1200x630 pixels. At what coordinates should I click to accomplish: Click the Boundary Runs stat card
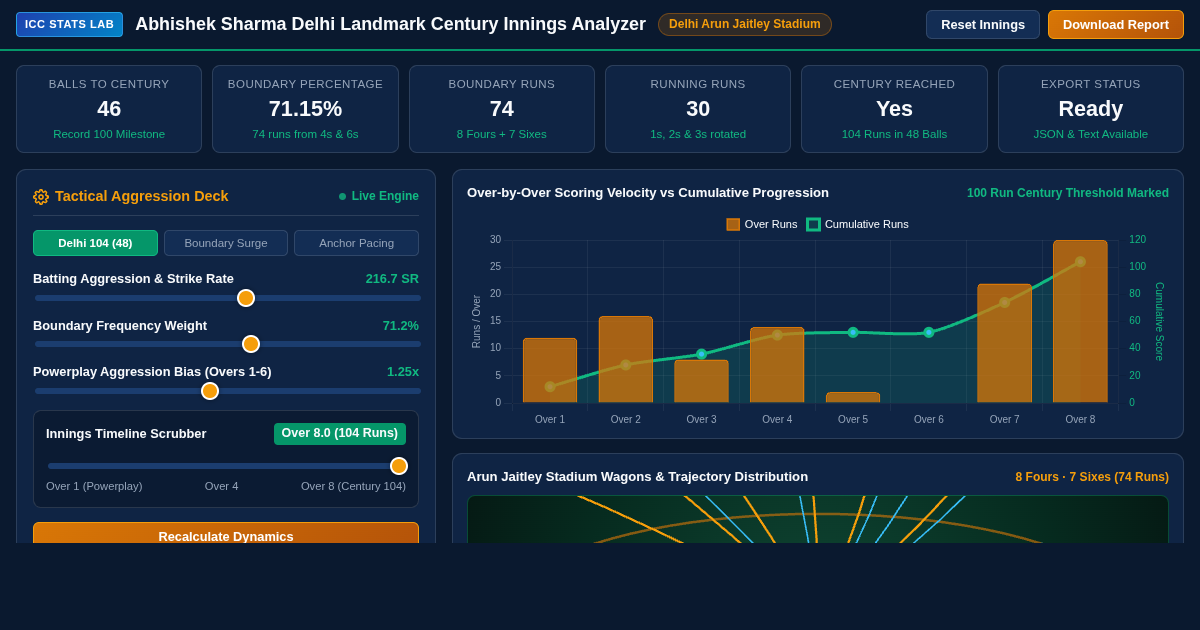pos(502,109)
